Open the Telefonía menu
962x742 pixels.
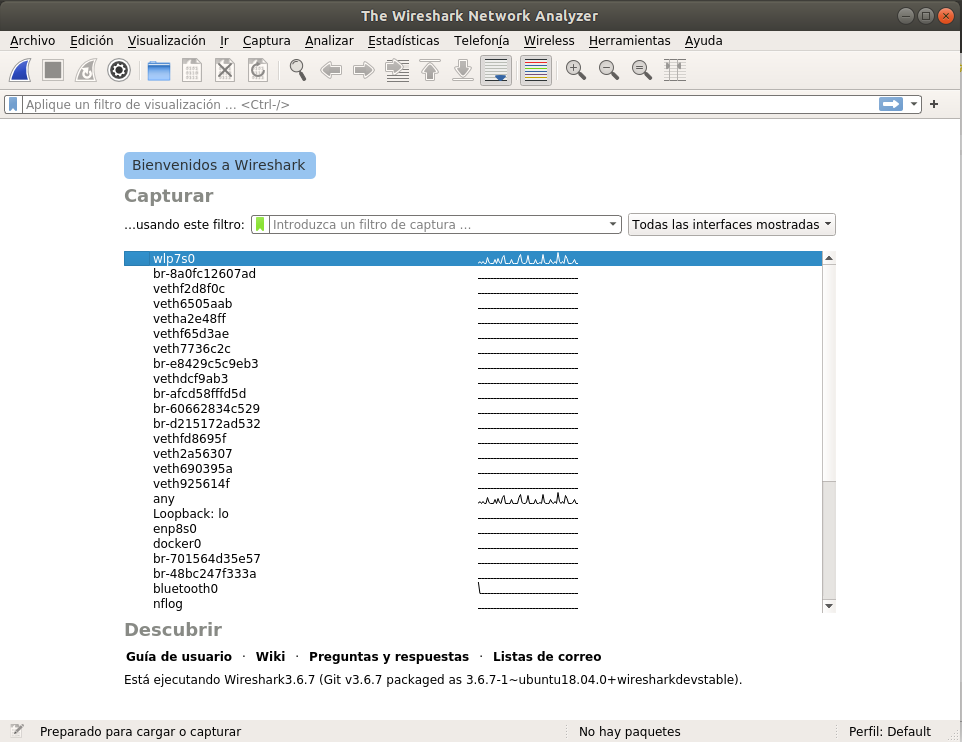(x=481, y=41)
